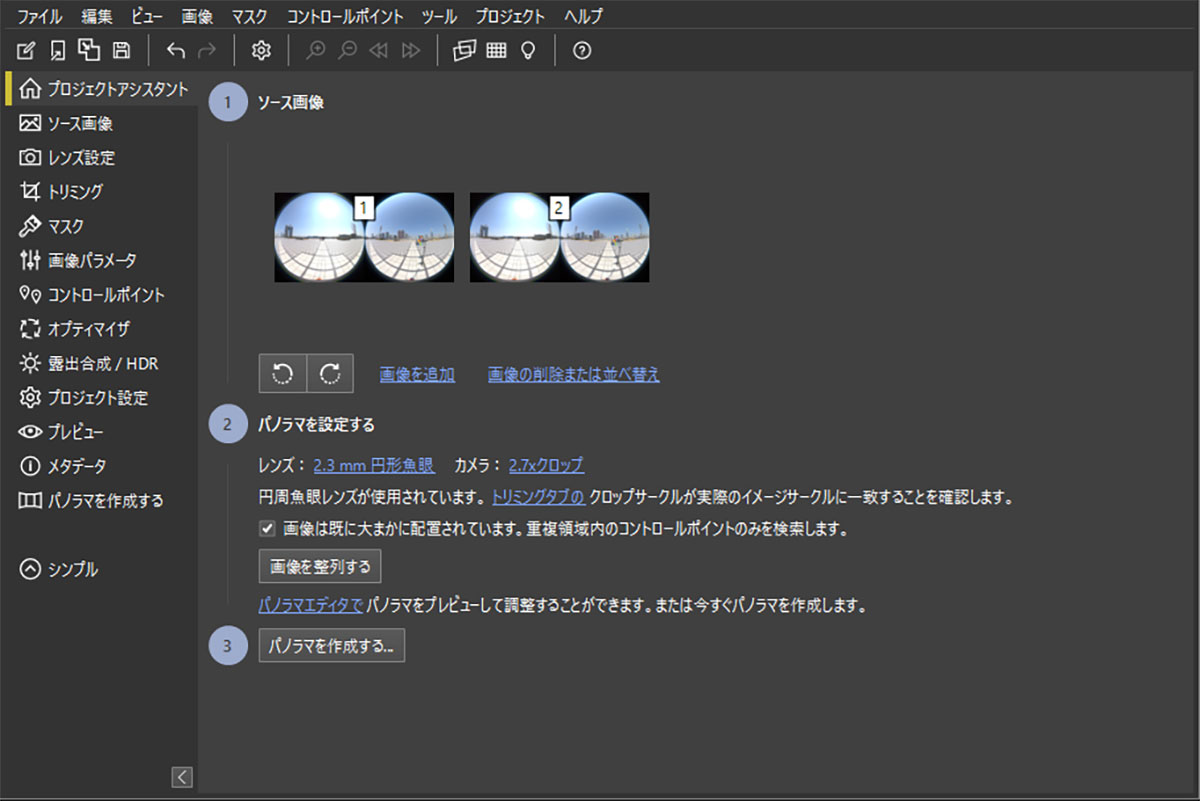This screenshot has height=801, width=1200.
Task: Open オプティマイザ sidebar tab
Action: (x=102, y=329)
